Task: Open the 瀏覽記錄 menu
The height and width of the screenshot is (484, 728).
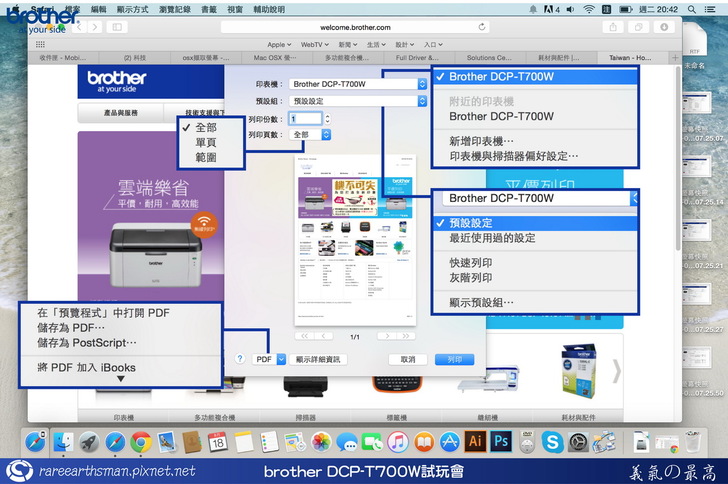Action: pyautogui.click(x=175, y=9)
